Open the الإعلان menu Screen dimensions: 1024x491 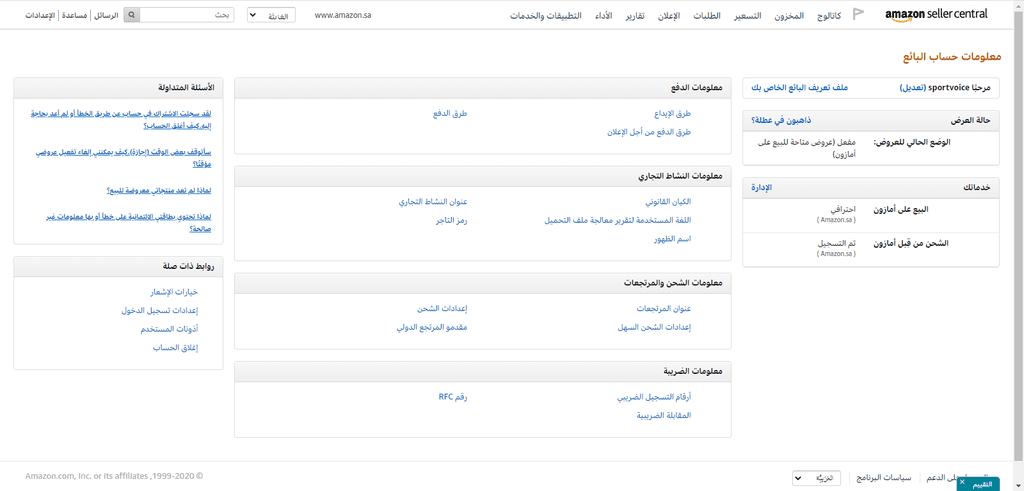(668, 15)
